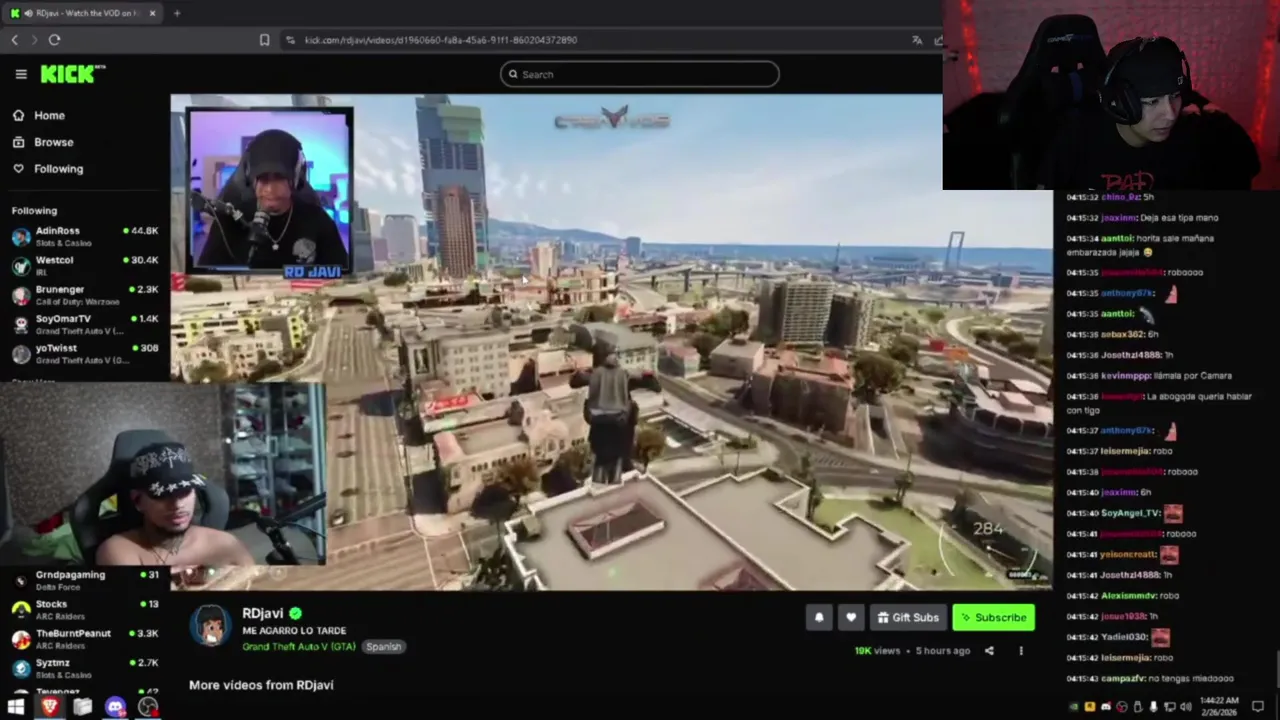Image resolution: width=1280 pixels, height=720 pixels.
Task: Open yoTwisst channel in Following list
Action: (85, 353)
